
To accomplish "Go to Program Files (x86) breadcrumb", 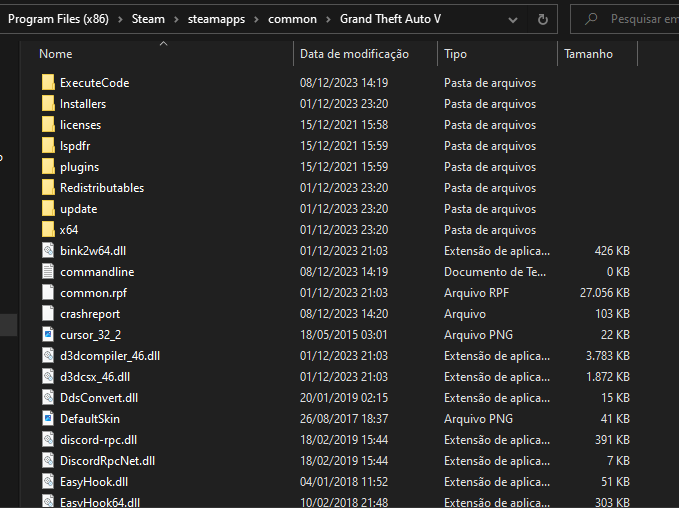I will [58, 19].
